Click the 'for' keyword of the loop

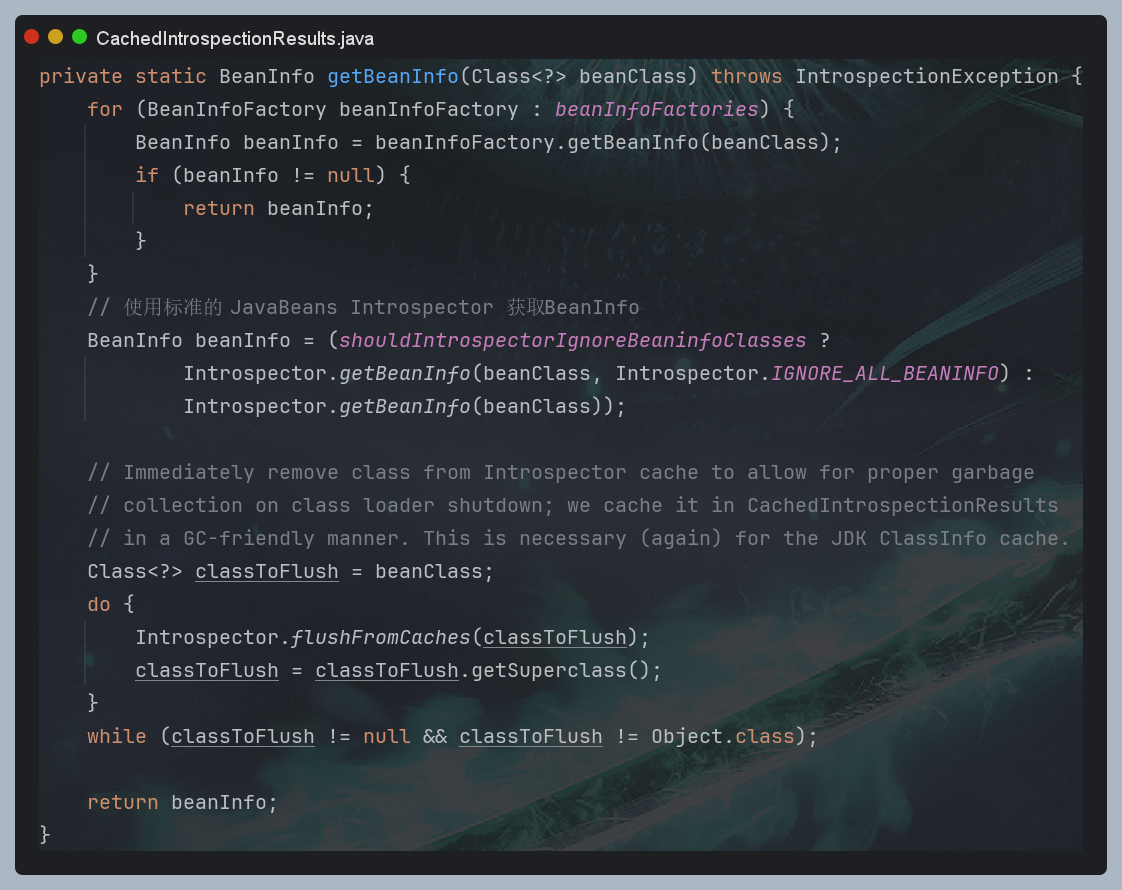point(104,109)
